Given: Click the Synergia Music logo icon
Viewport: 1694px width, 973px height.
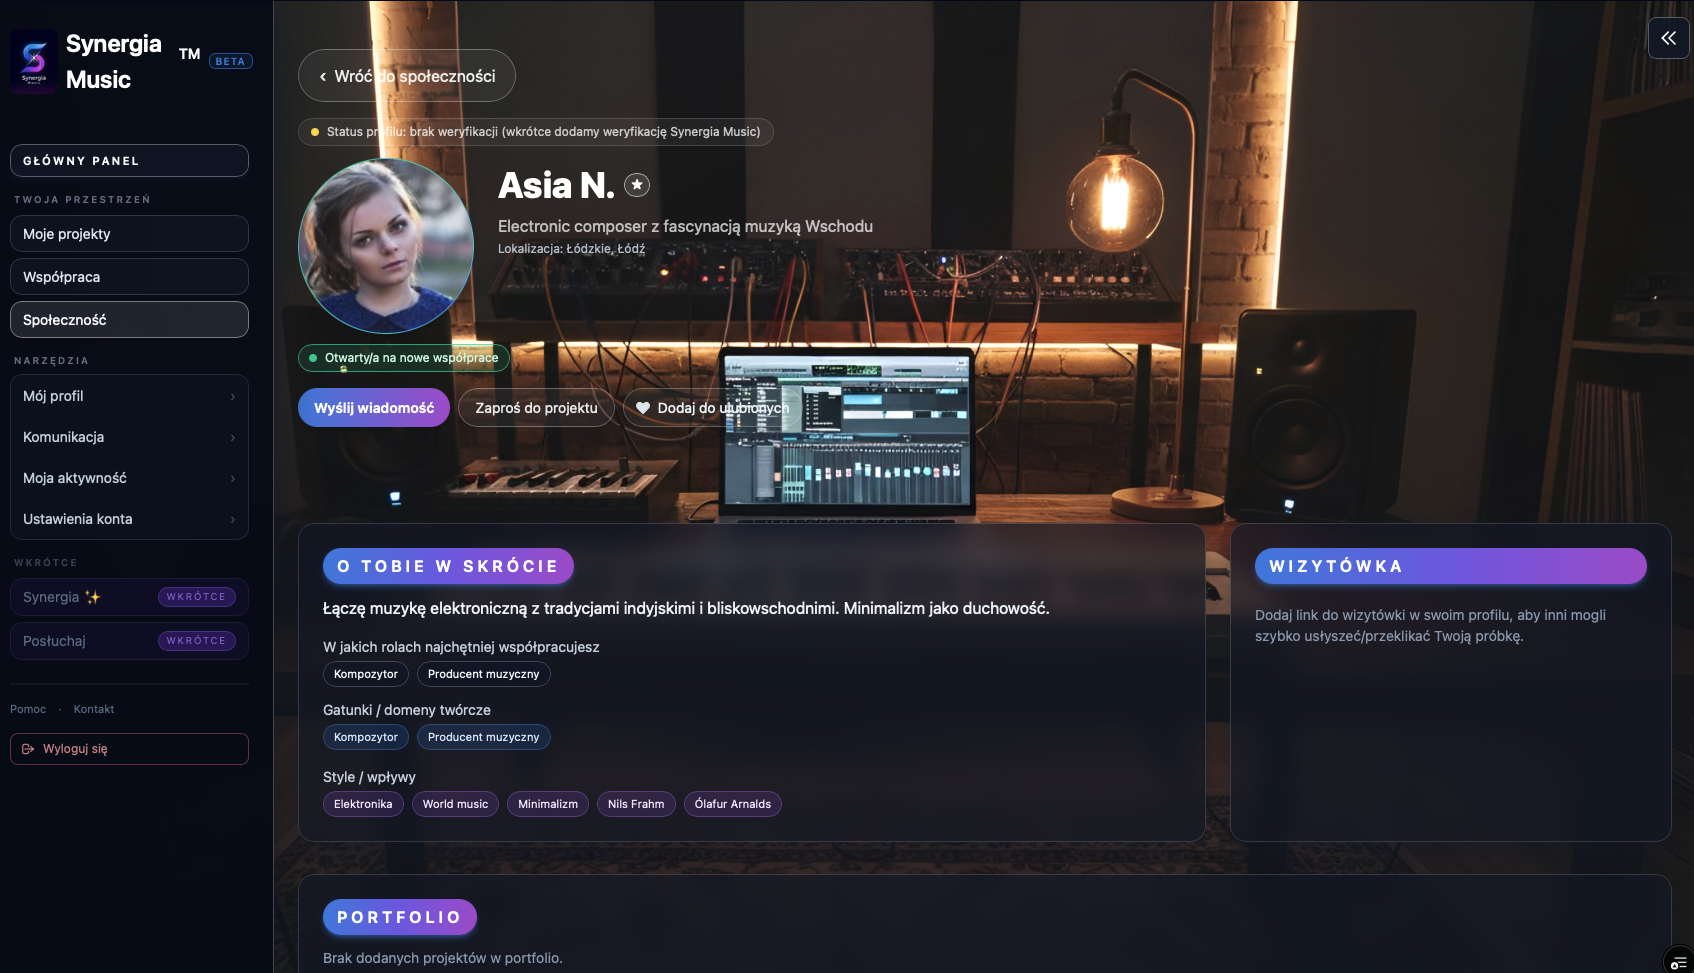Looking at the screenshot, I should pos(34,61).
